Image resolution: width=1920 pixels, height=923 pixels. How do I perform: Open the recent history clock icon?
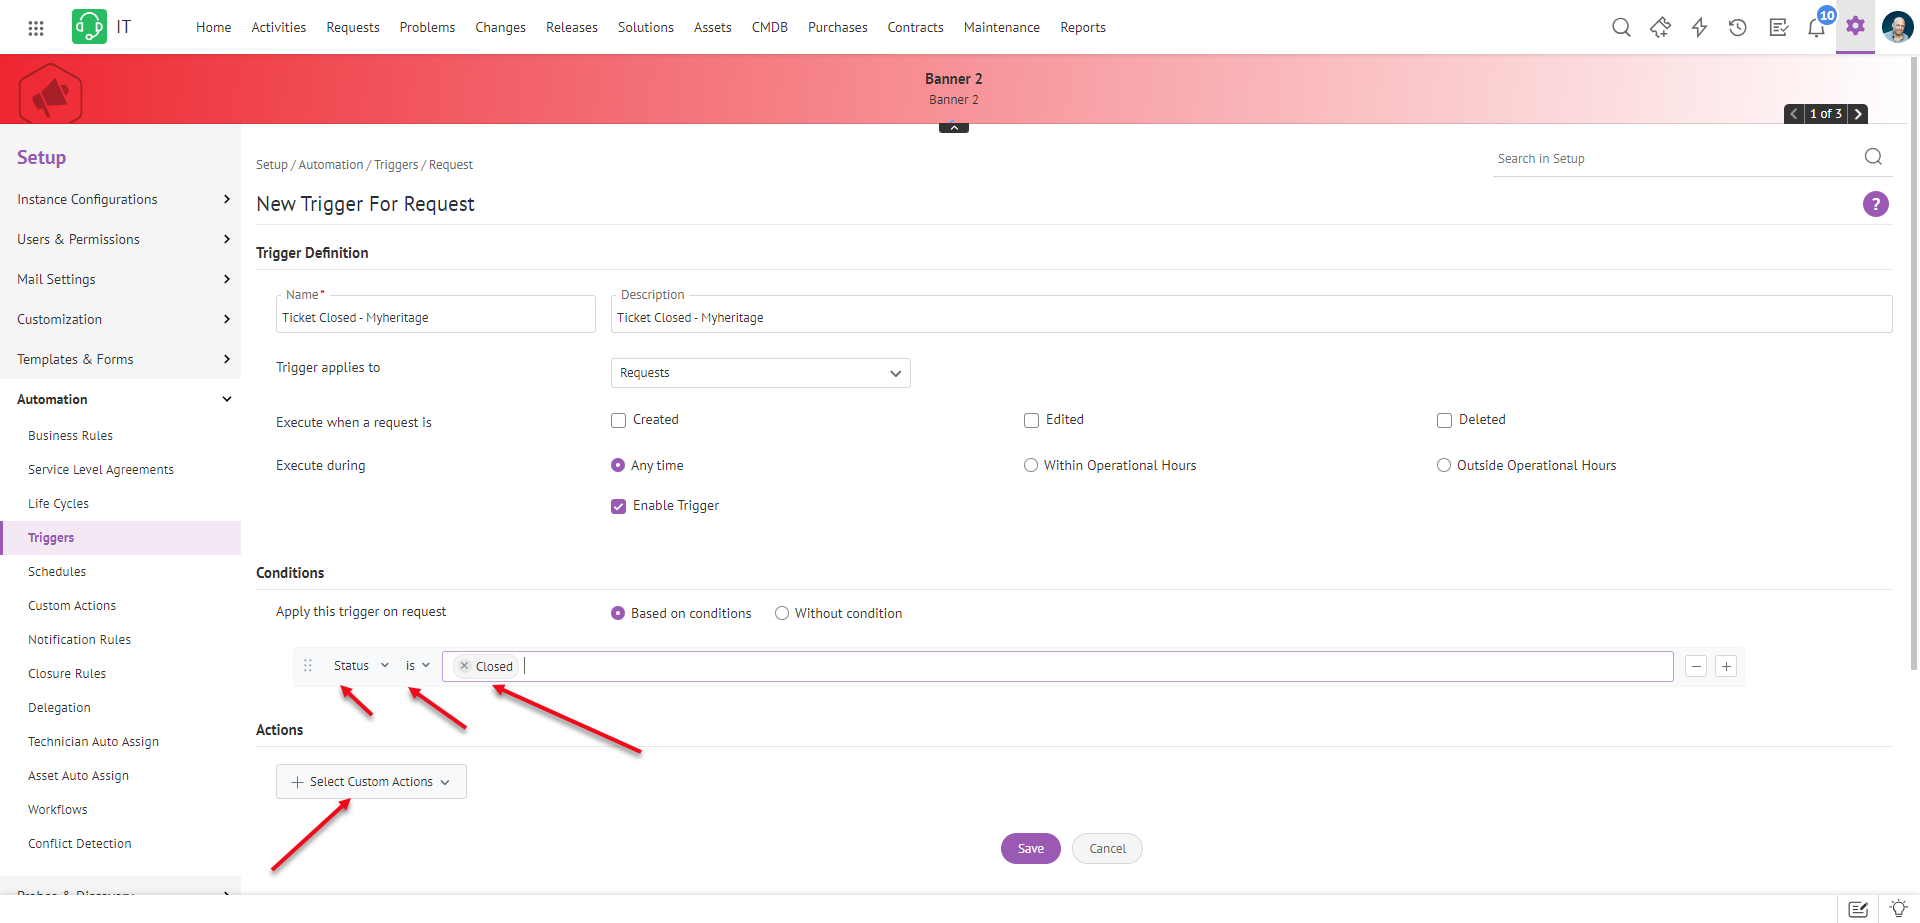click(1738, 28)
